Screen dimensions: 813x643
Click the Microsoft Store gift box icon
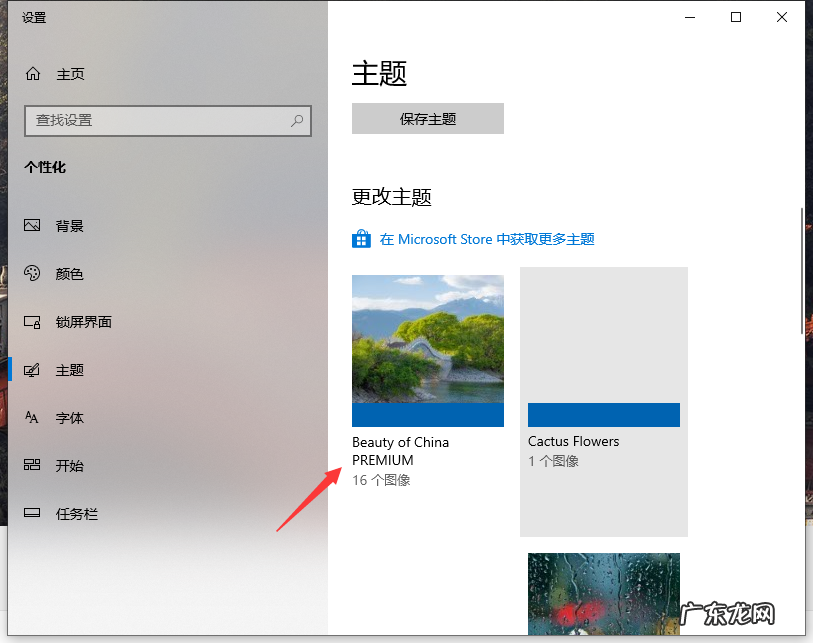[x=361, y=239]
